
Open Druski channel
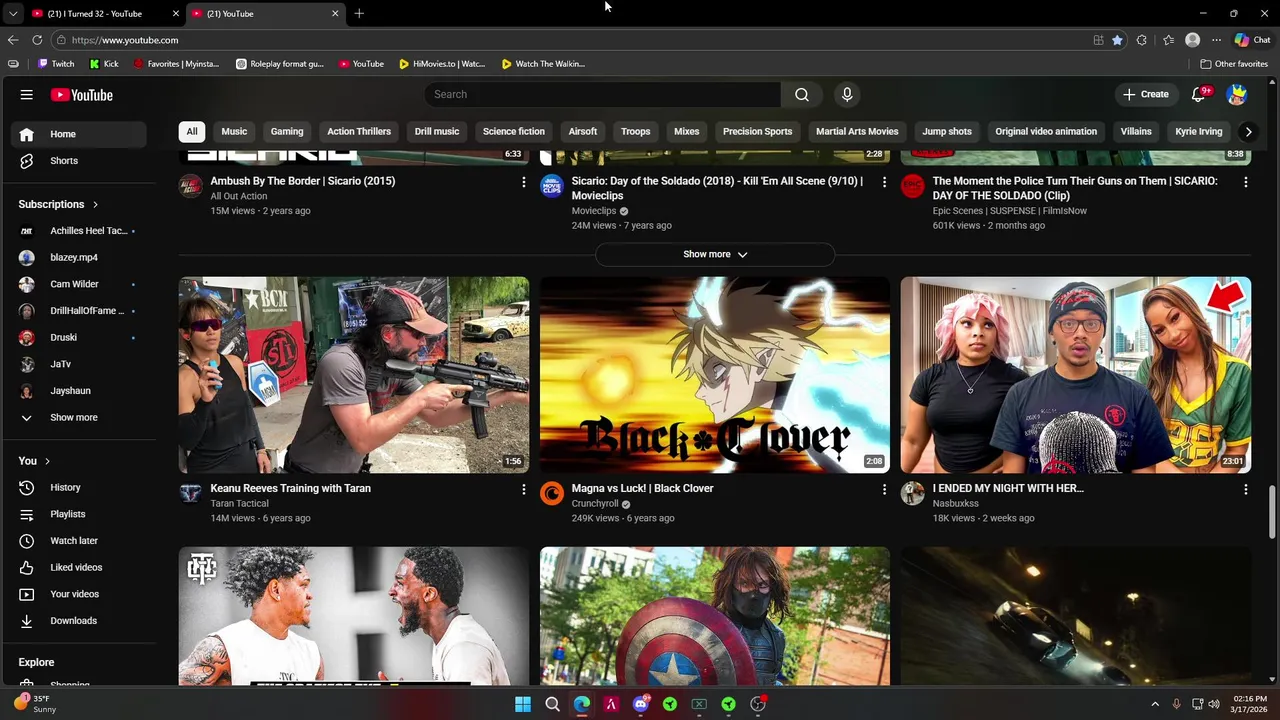tap(80, 337)
